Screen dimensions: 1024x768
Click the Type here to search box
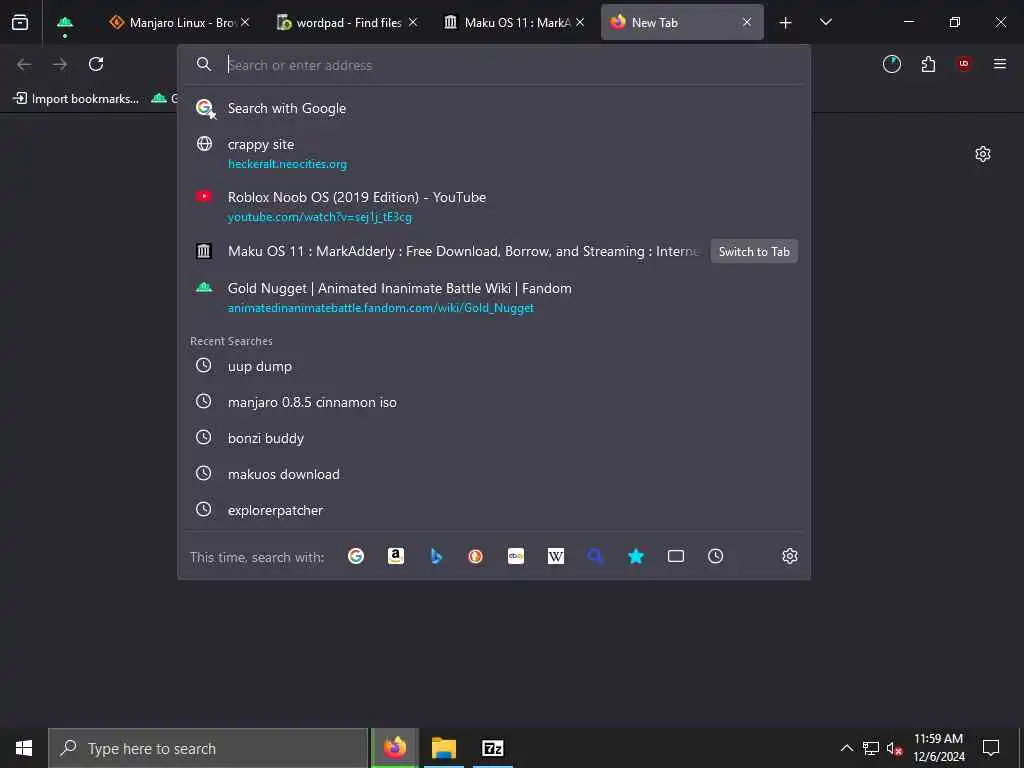click(x=208, y=748)
